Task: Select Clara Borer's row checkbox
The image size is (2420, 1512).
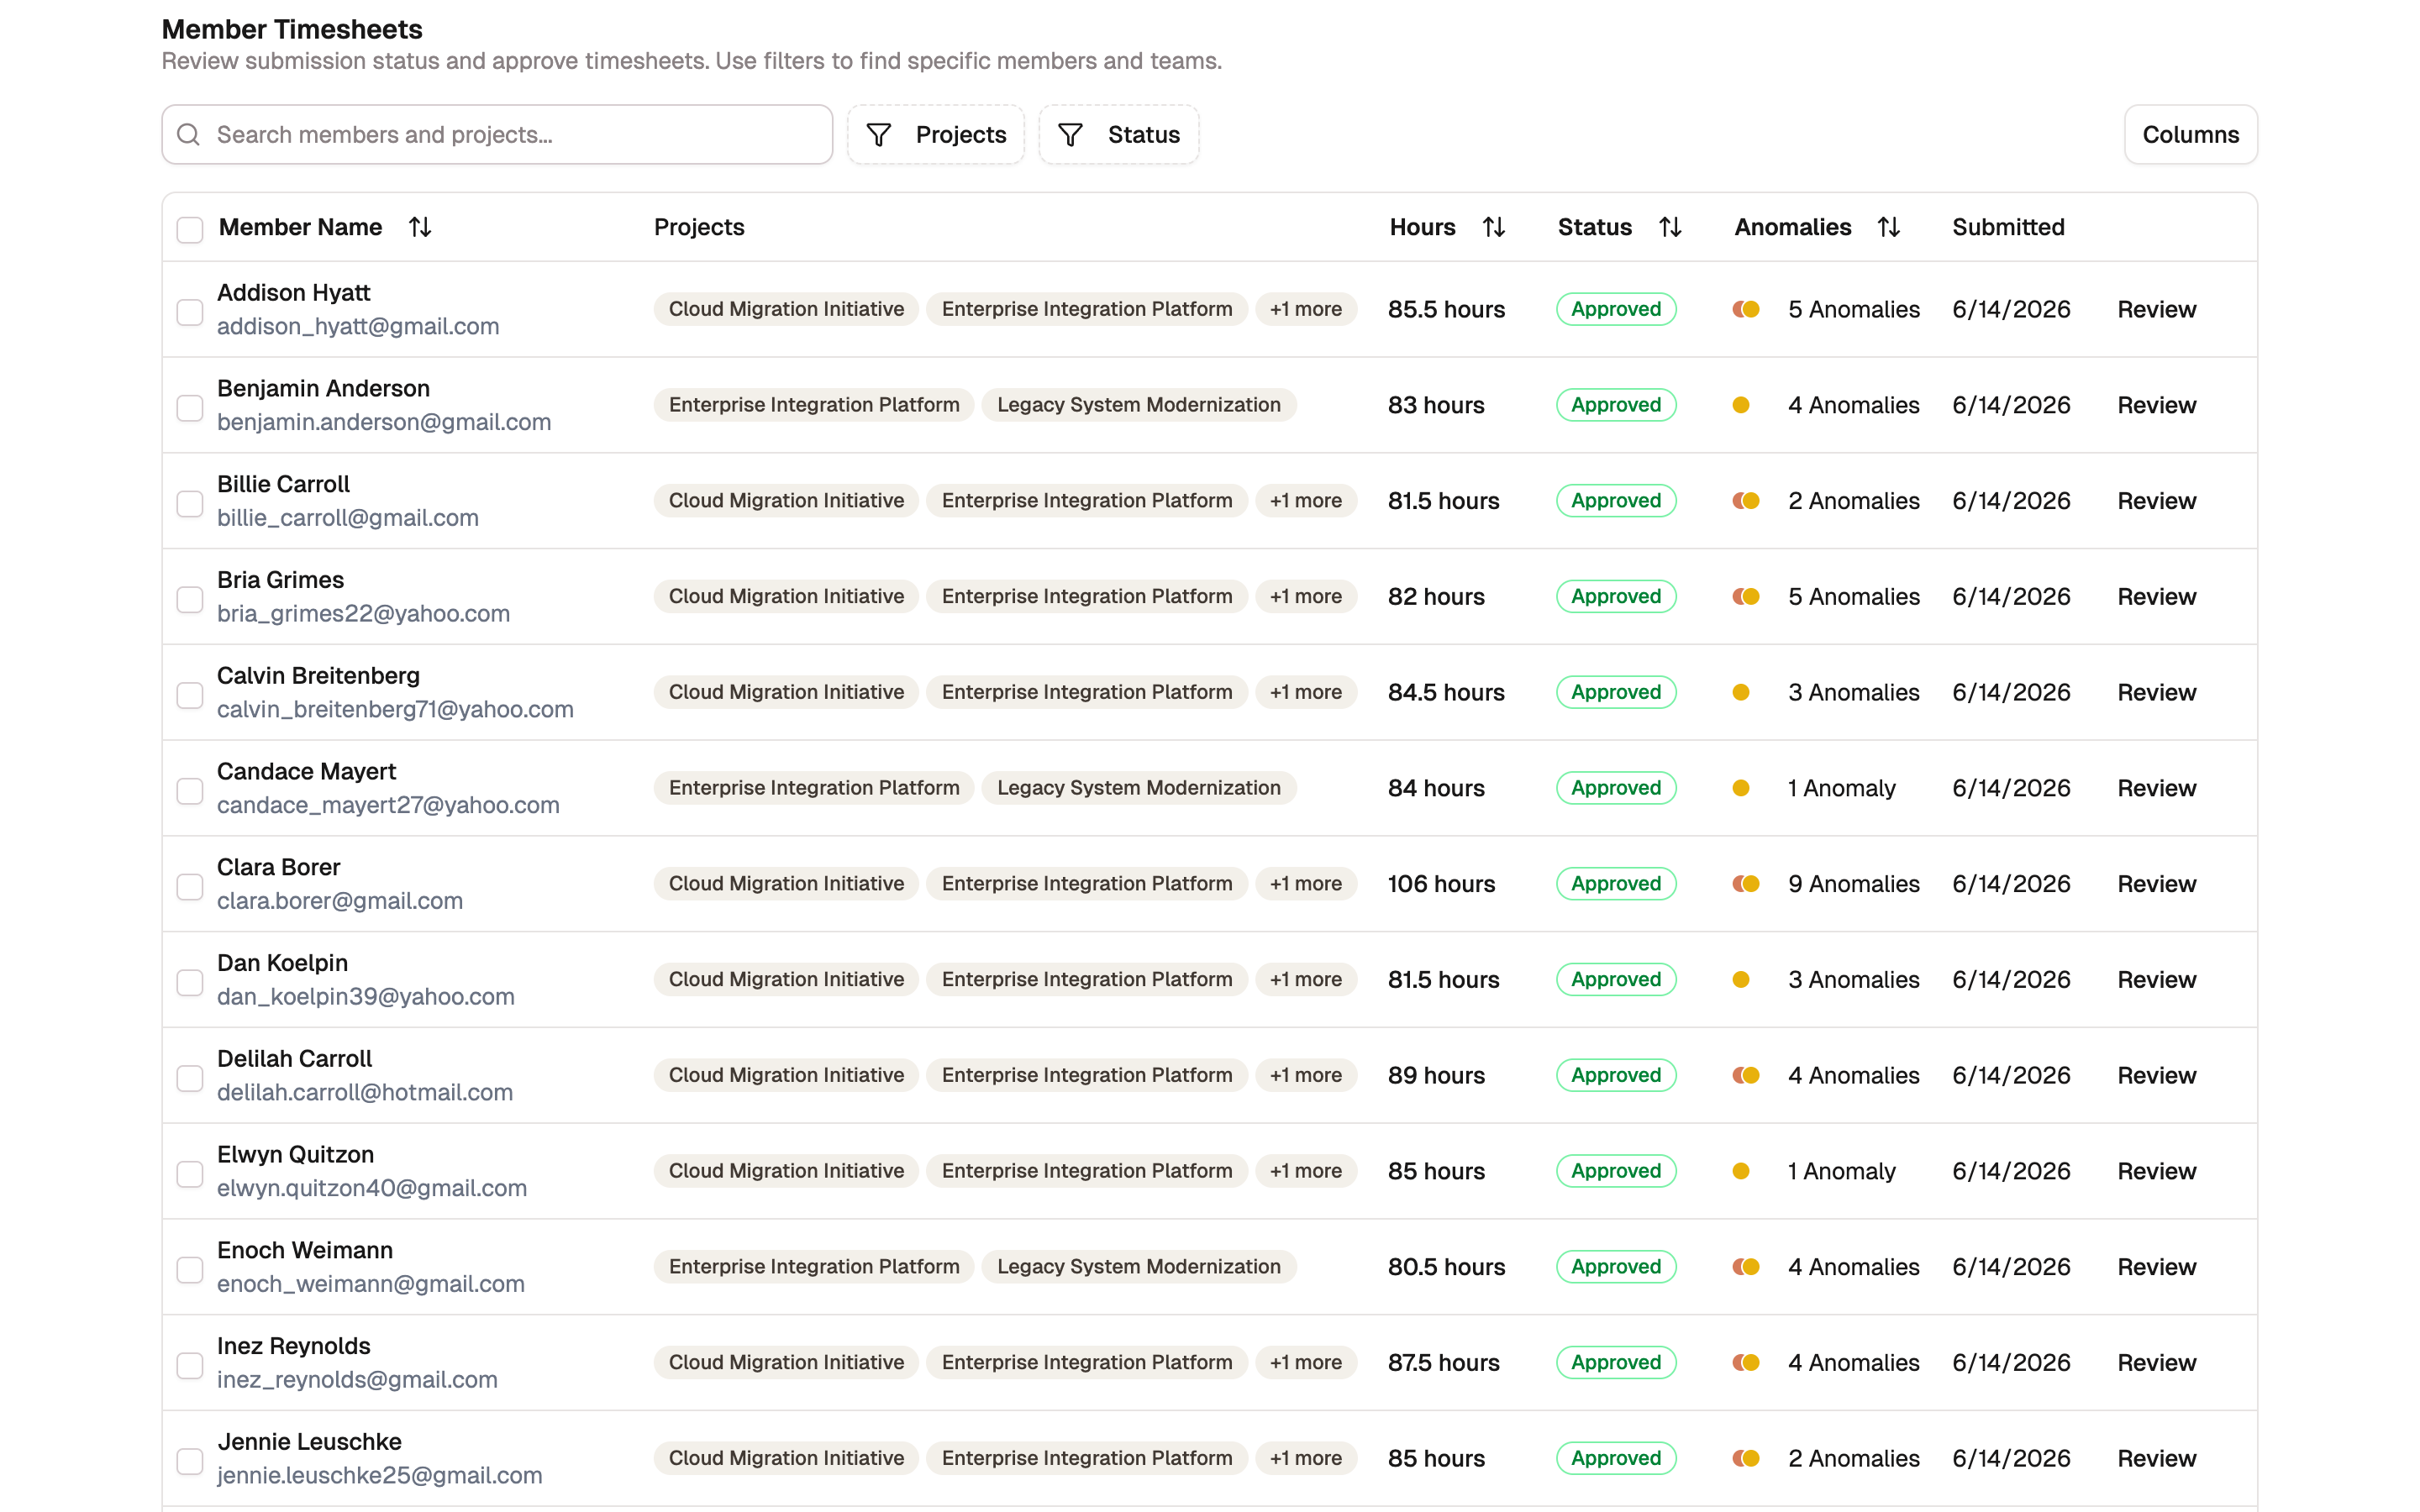Action: 190,887
